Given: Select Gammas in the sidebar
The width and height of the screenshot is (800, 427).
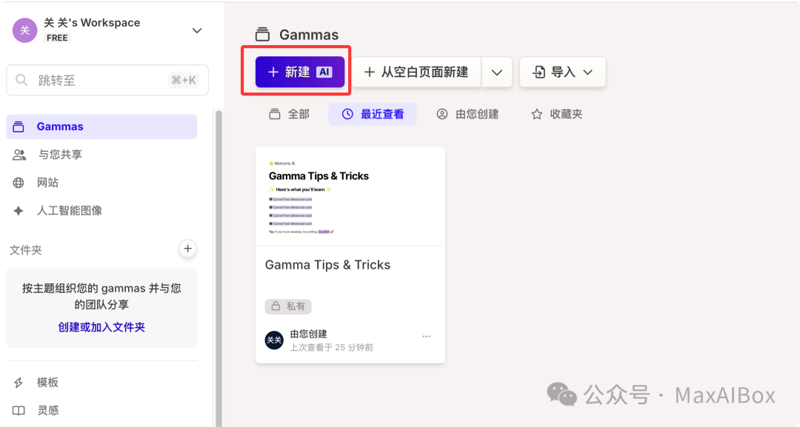Looking at the screenshot, I should tap(102, 127).
